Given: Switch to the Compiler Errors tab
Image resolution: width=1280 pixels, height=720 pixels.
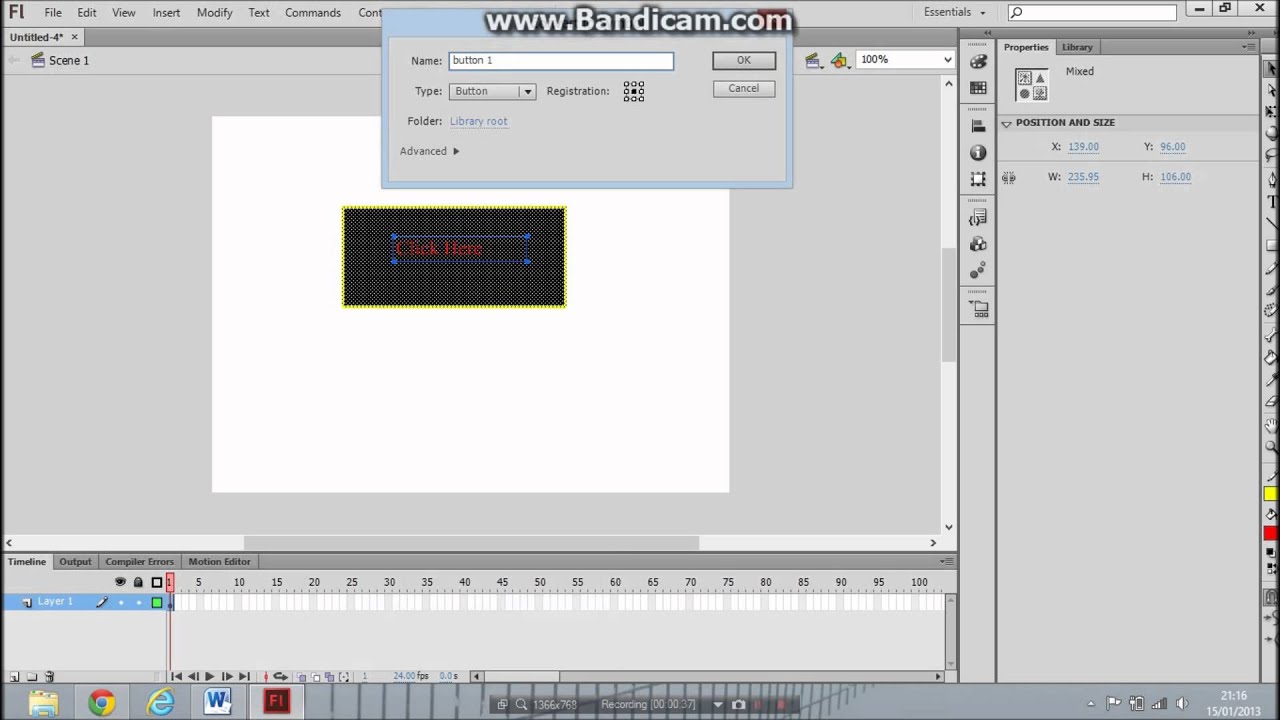Looking at the screenshot, I should (139, 562).
